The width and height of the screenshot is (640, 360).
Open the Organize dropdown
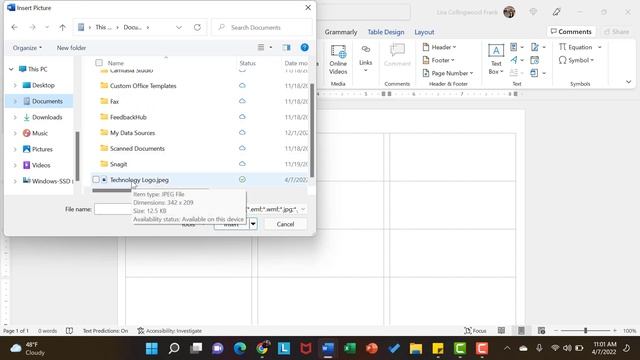point(27,48)
